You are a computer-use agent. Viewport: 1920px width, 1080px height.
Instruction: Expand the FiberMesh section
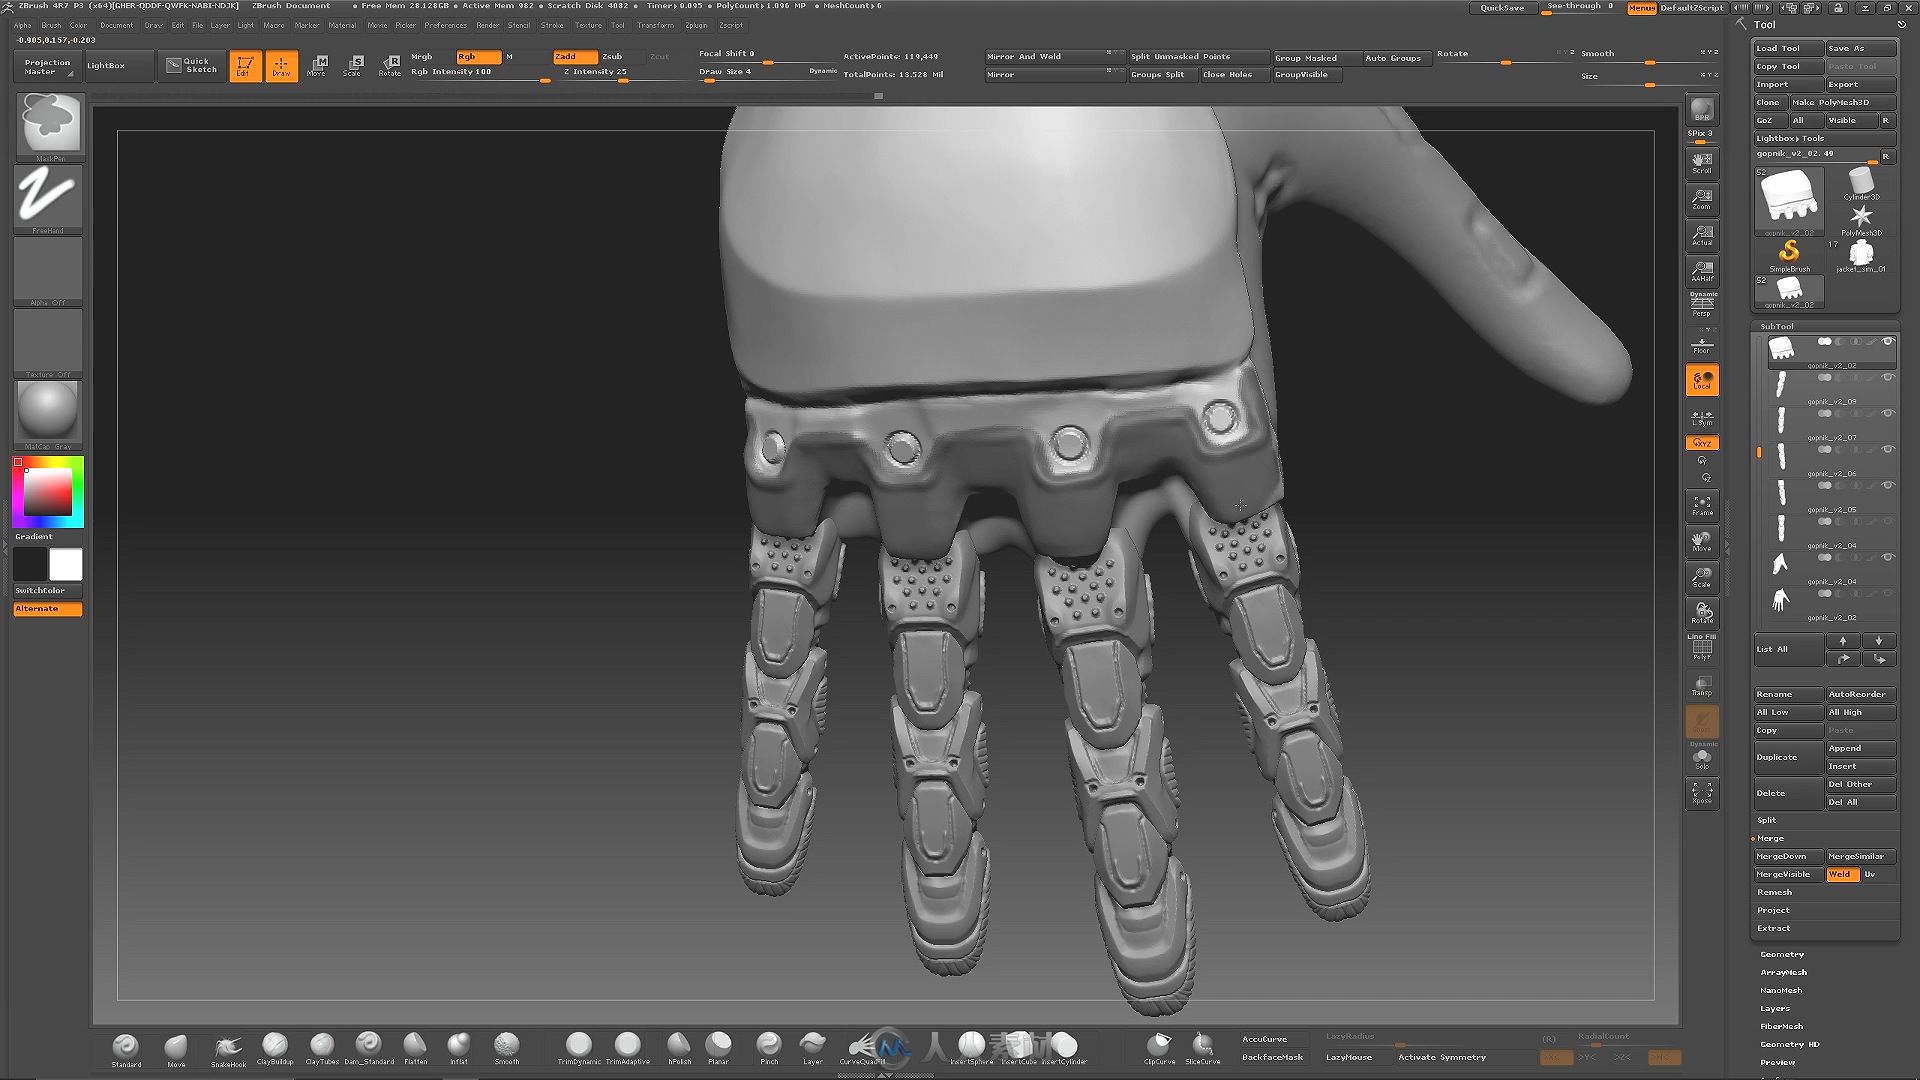[1782, 1026]
